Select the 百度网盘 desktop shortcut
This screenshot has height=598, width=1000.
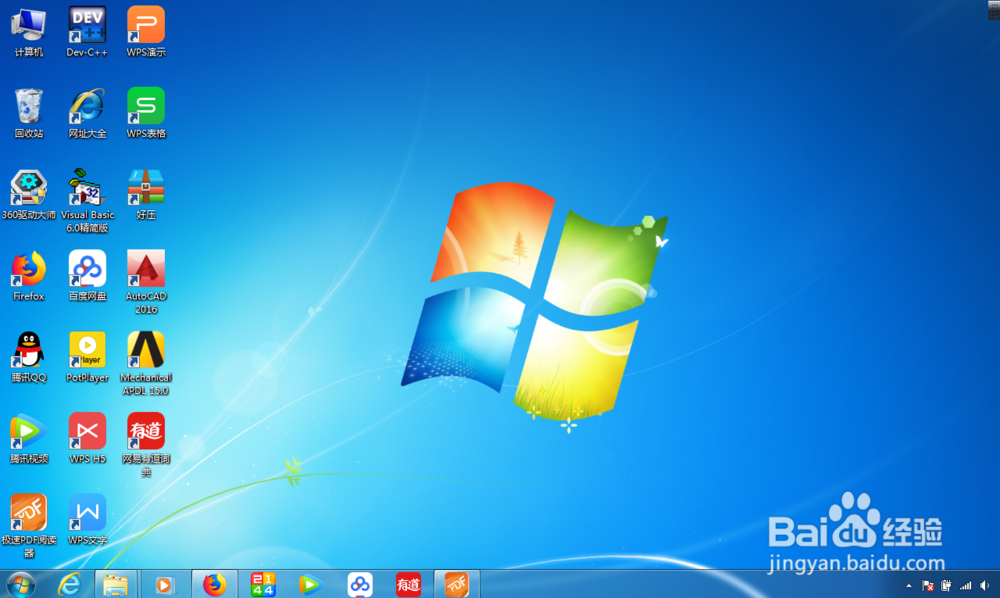87,276
